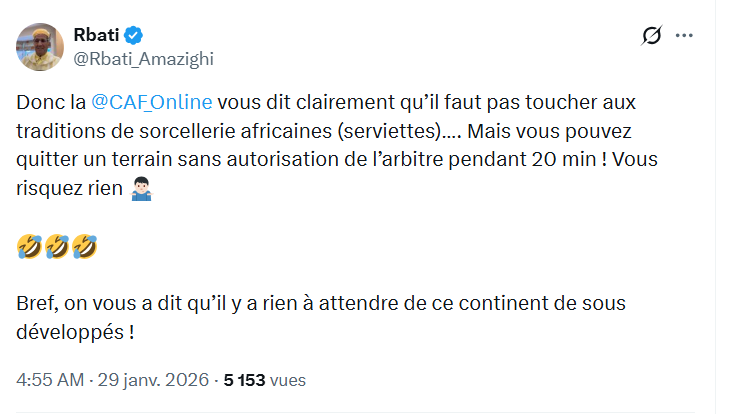Open the 4:55 AM timestamp link

(x=52, y=380)
